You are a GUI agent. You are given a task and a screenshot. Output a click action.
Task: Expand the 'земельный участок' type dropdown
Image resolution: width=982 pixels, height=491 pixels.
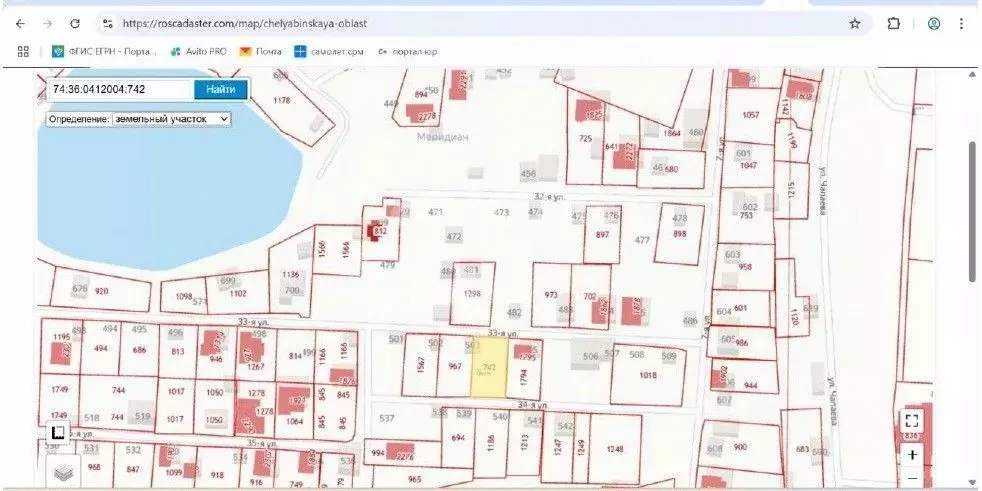pyautogui.click(x=139, y=118)
